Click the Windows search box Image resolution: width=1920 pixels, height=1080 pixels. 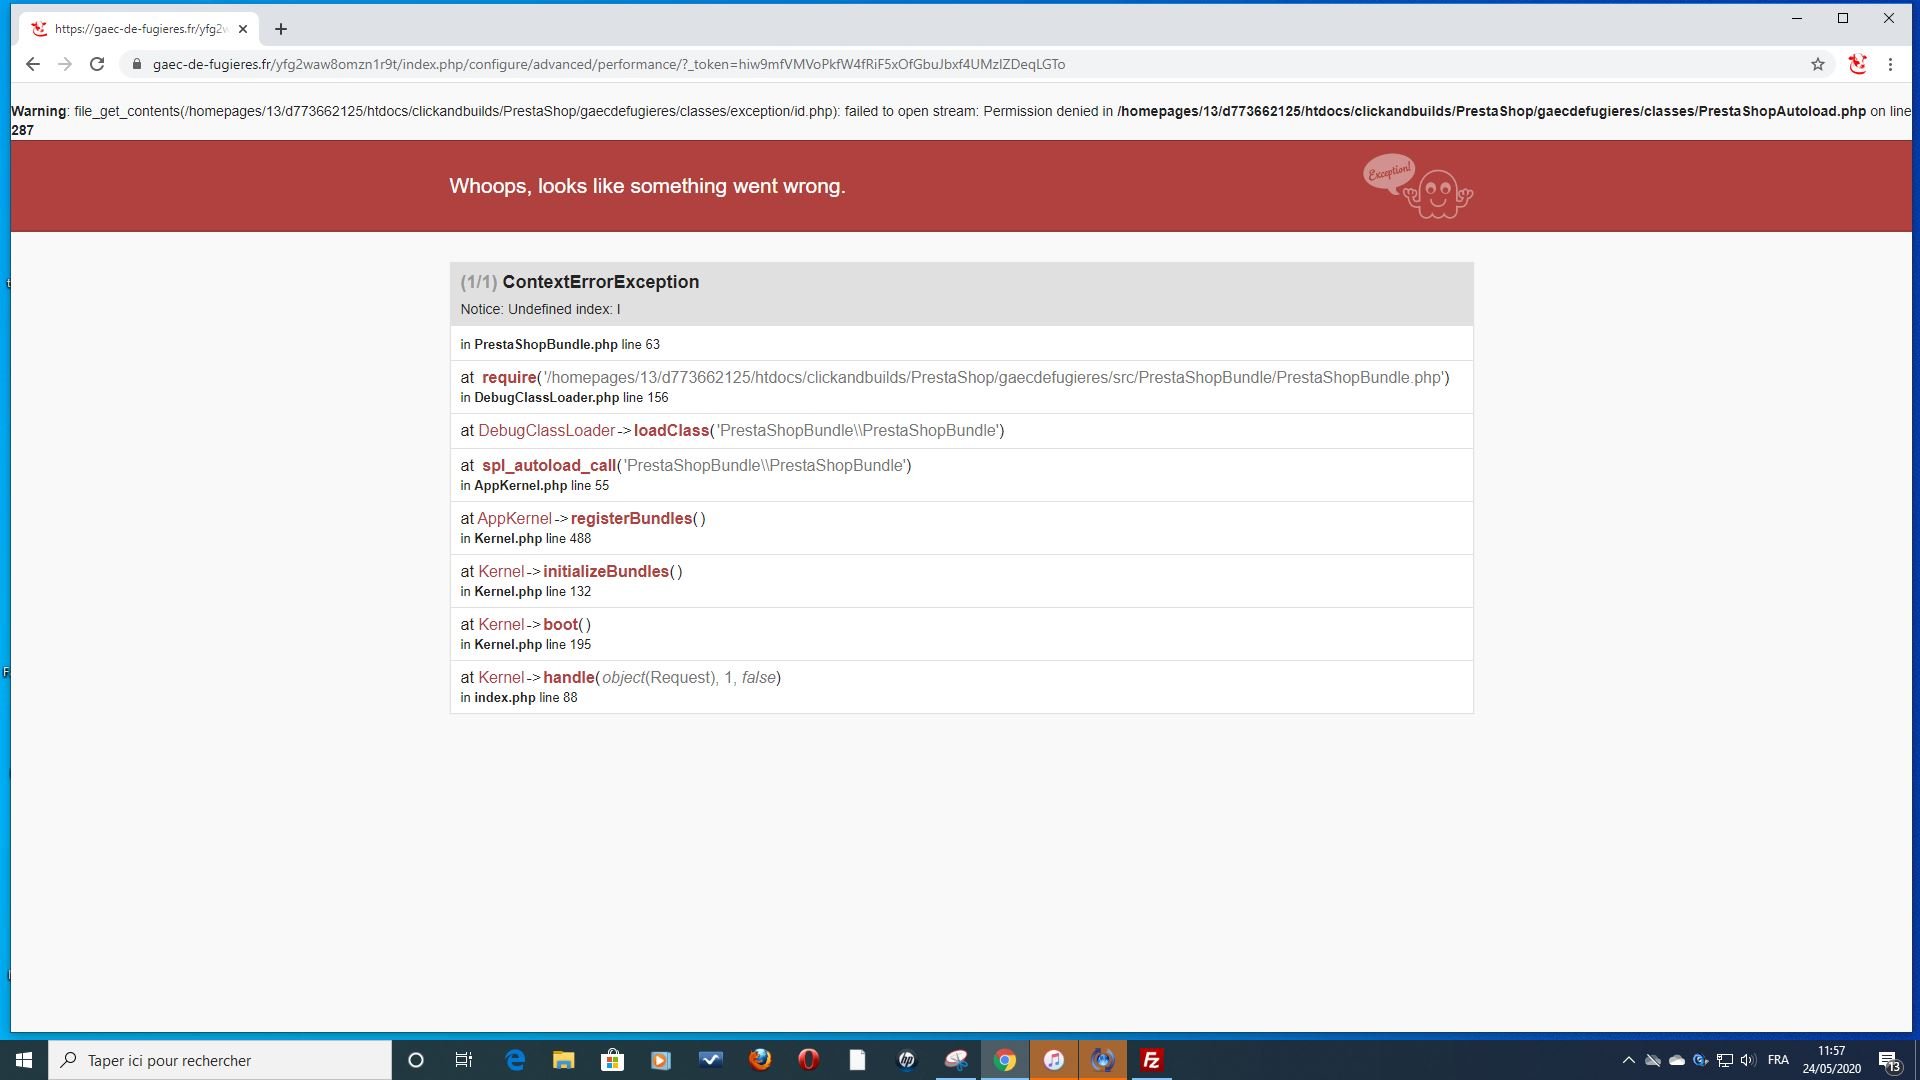[x=220, y=1060]
